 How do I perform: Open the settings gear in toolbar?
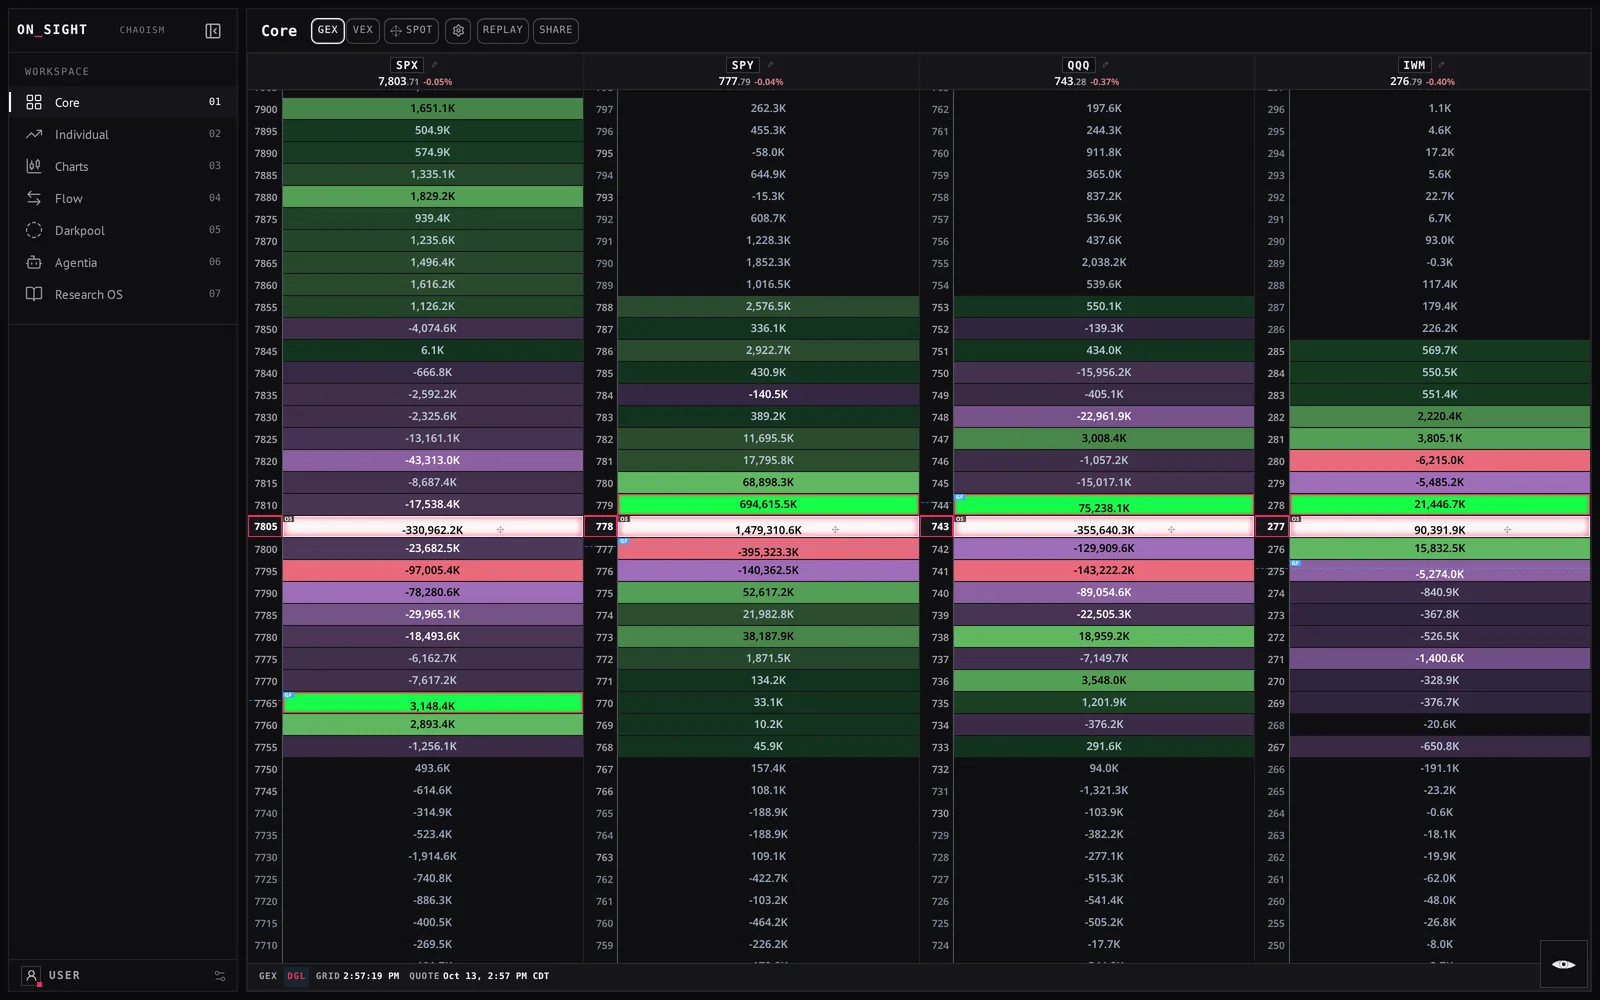(x=458, y=30)
